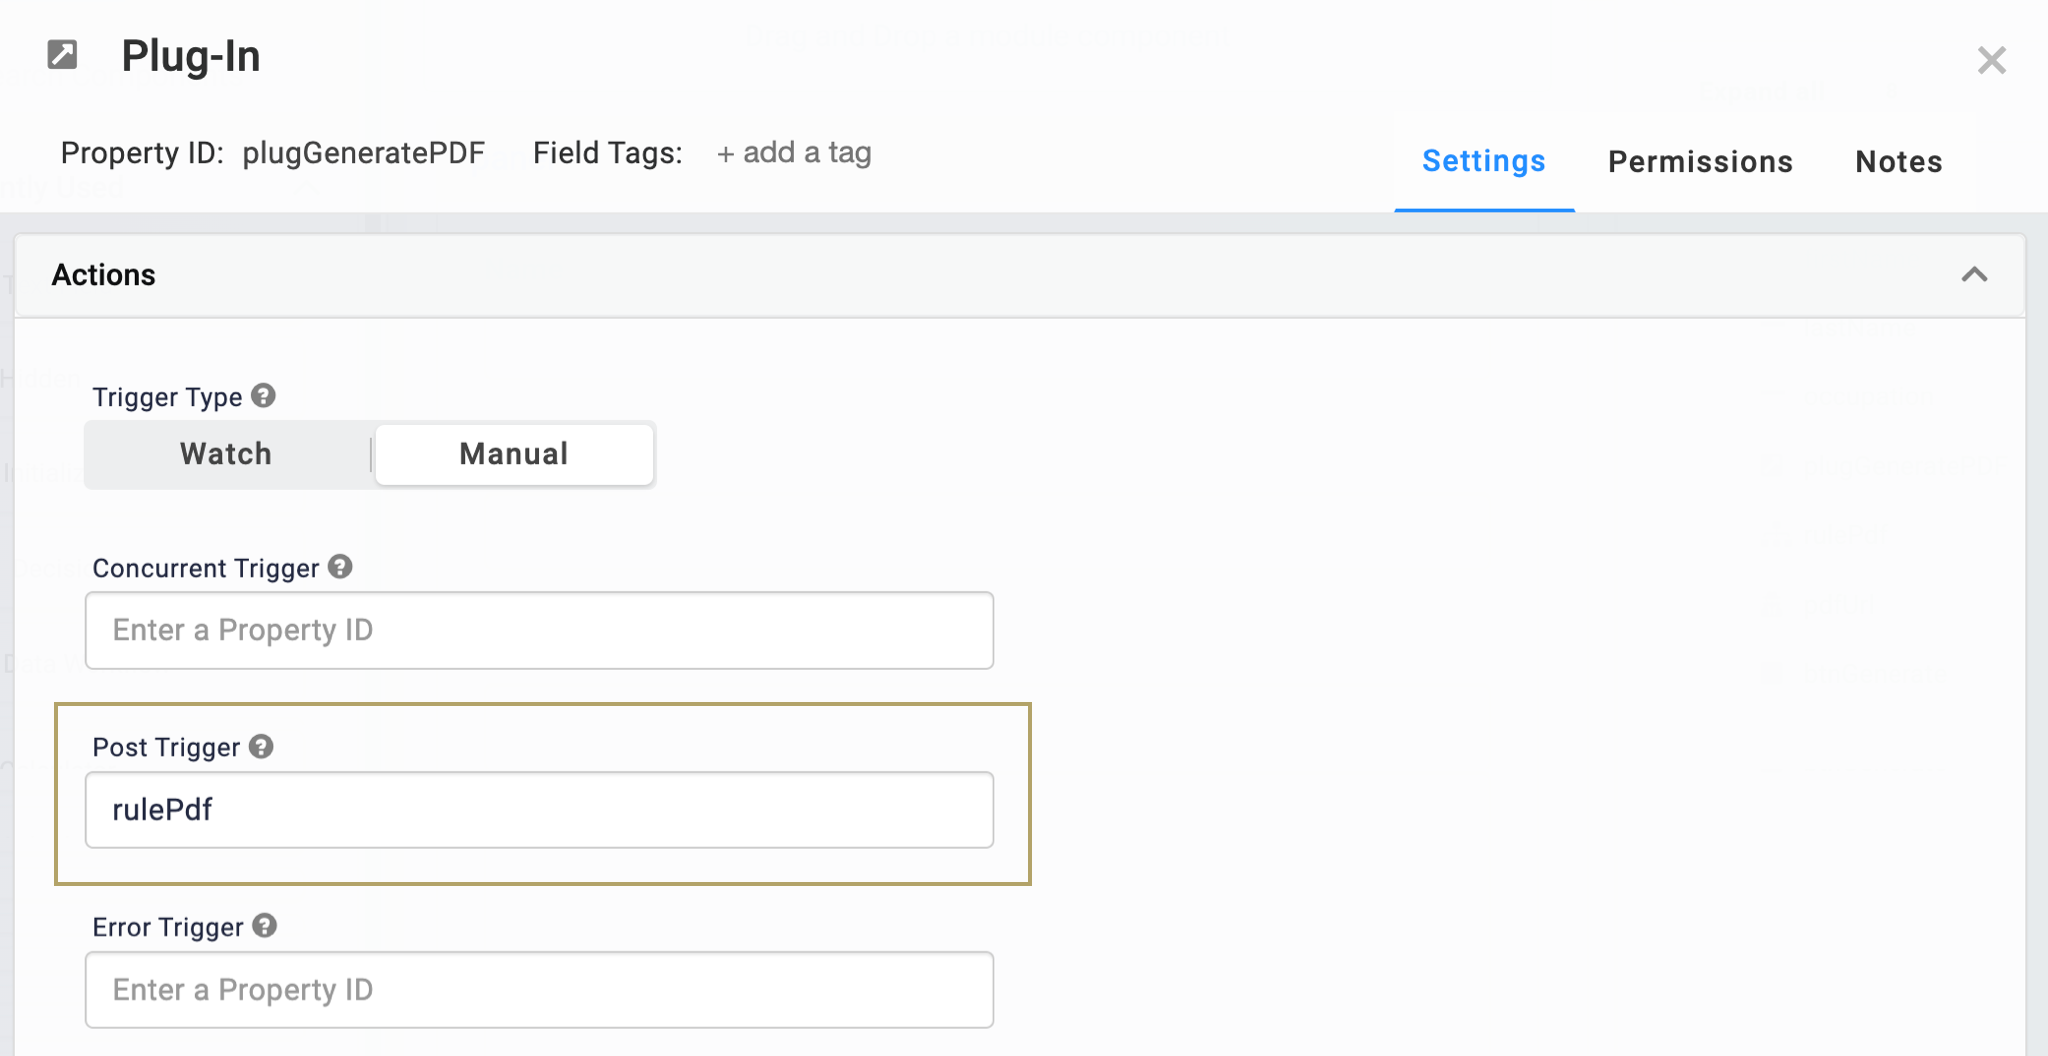Open help for Concurrent Trigger
The width and height of the screenshot is (2048, 1056).
[340, 567]
